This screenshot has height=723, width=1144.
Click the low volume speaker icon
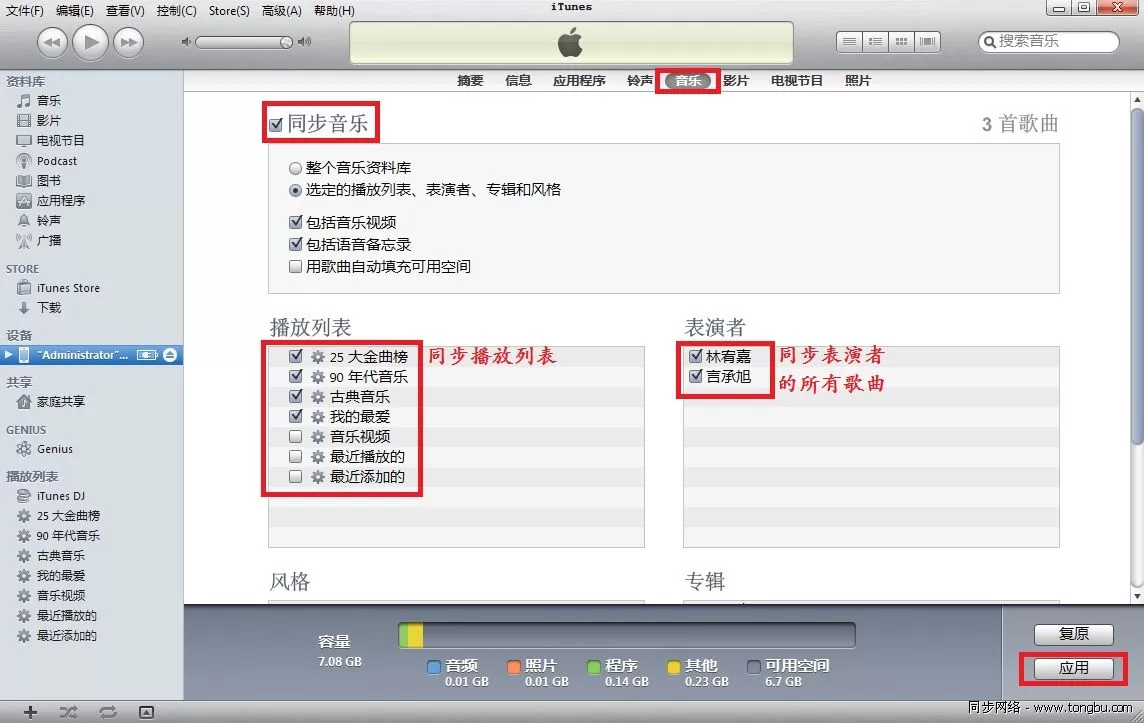tap(186, 42)
